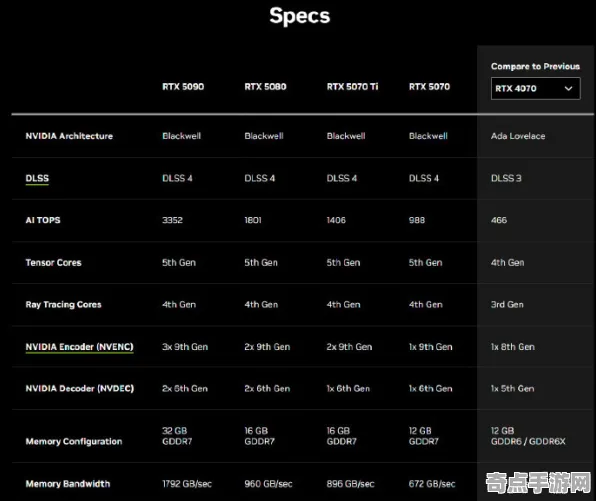The image size is (596, 501).
Task: Click the 12 GB GDDR6 / GDDR6X cell
Action: click(528, 436)
